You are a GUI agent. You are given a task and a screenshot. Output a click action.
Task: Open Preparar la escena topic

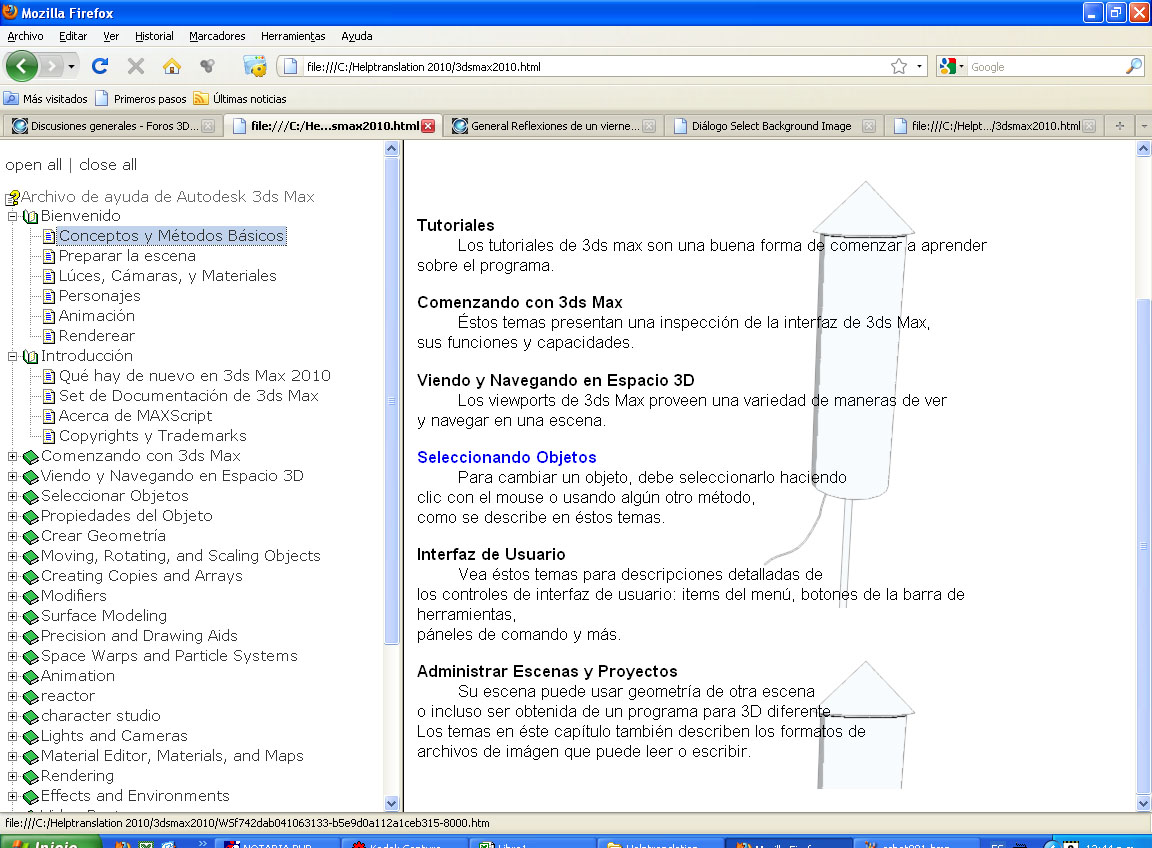point(127,256)
